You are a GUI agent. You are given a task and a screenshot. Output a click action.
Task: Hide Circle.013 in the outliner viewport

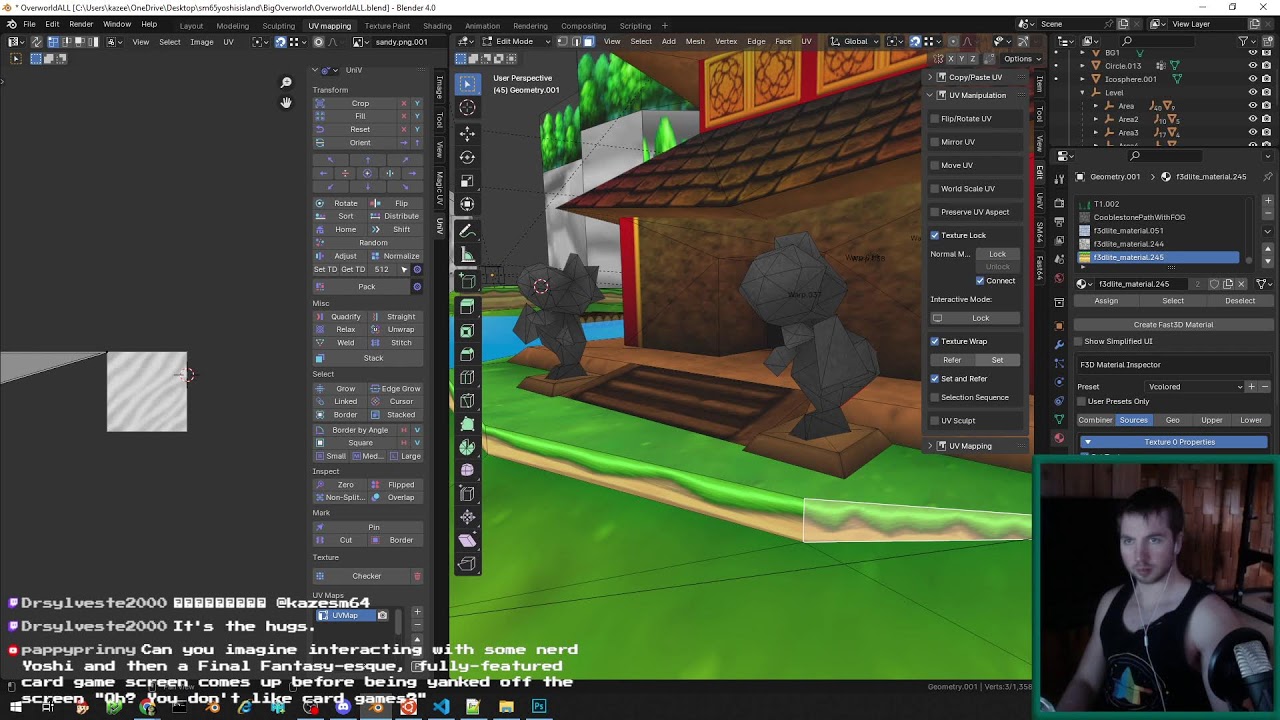click(x=1253, y=66)
